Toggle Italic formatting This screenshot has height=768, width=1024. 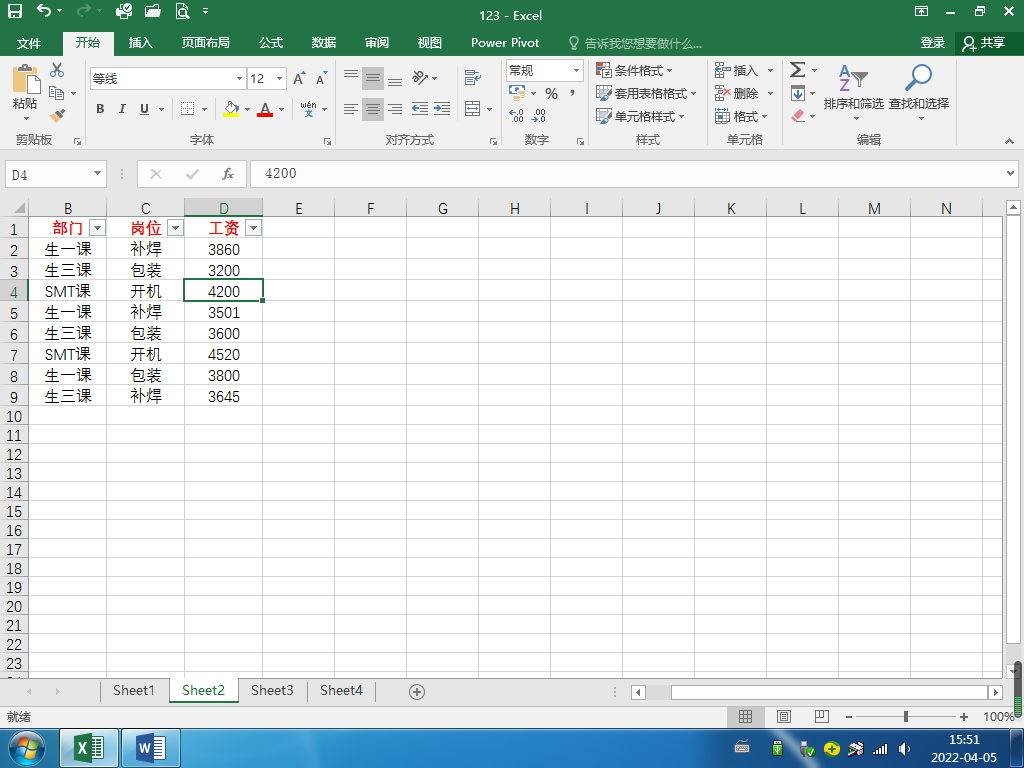pos(122,109)
